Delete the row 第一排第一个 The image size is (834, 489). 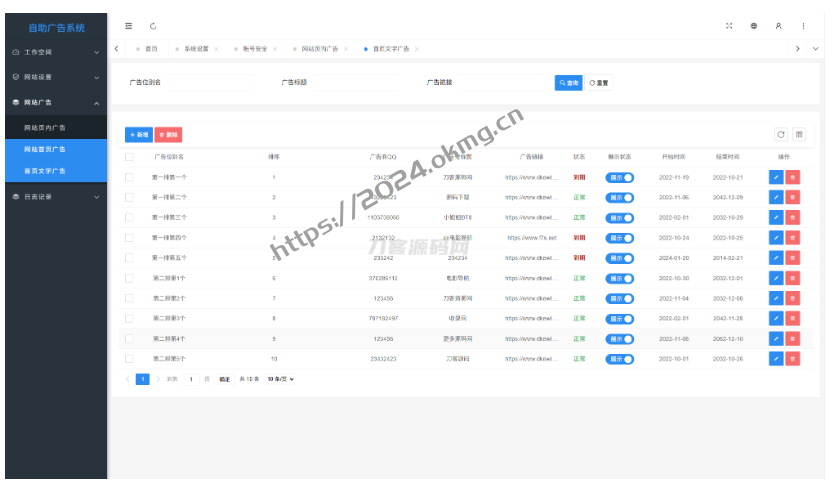793,177
